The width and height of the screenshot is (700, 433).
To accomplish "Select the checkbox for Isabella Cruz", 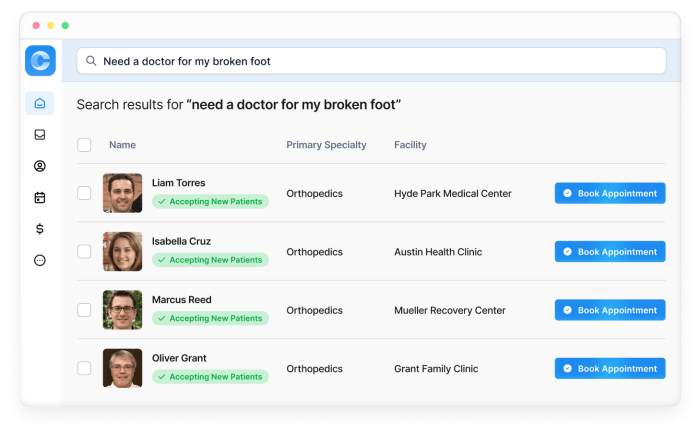I will click(x=84, y=252).
